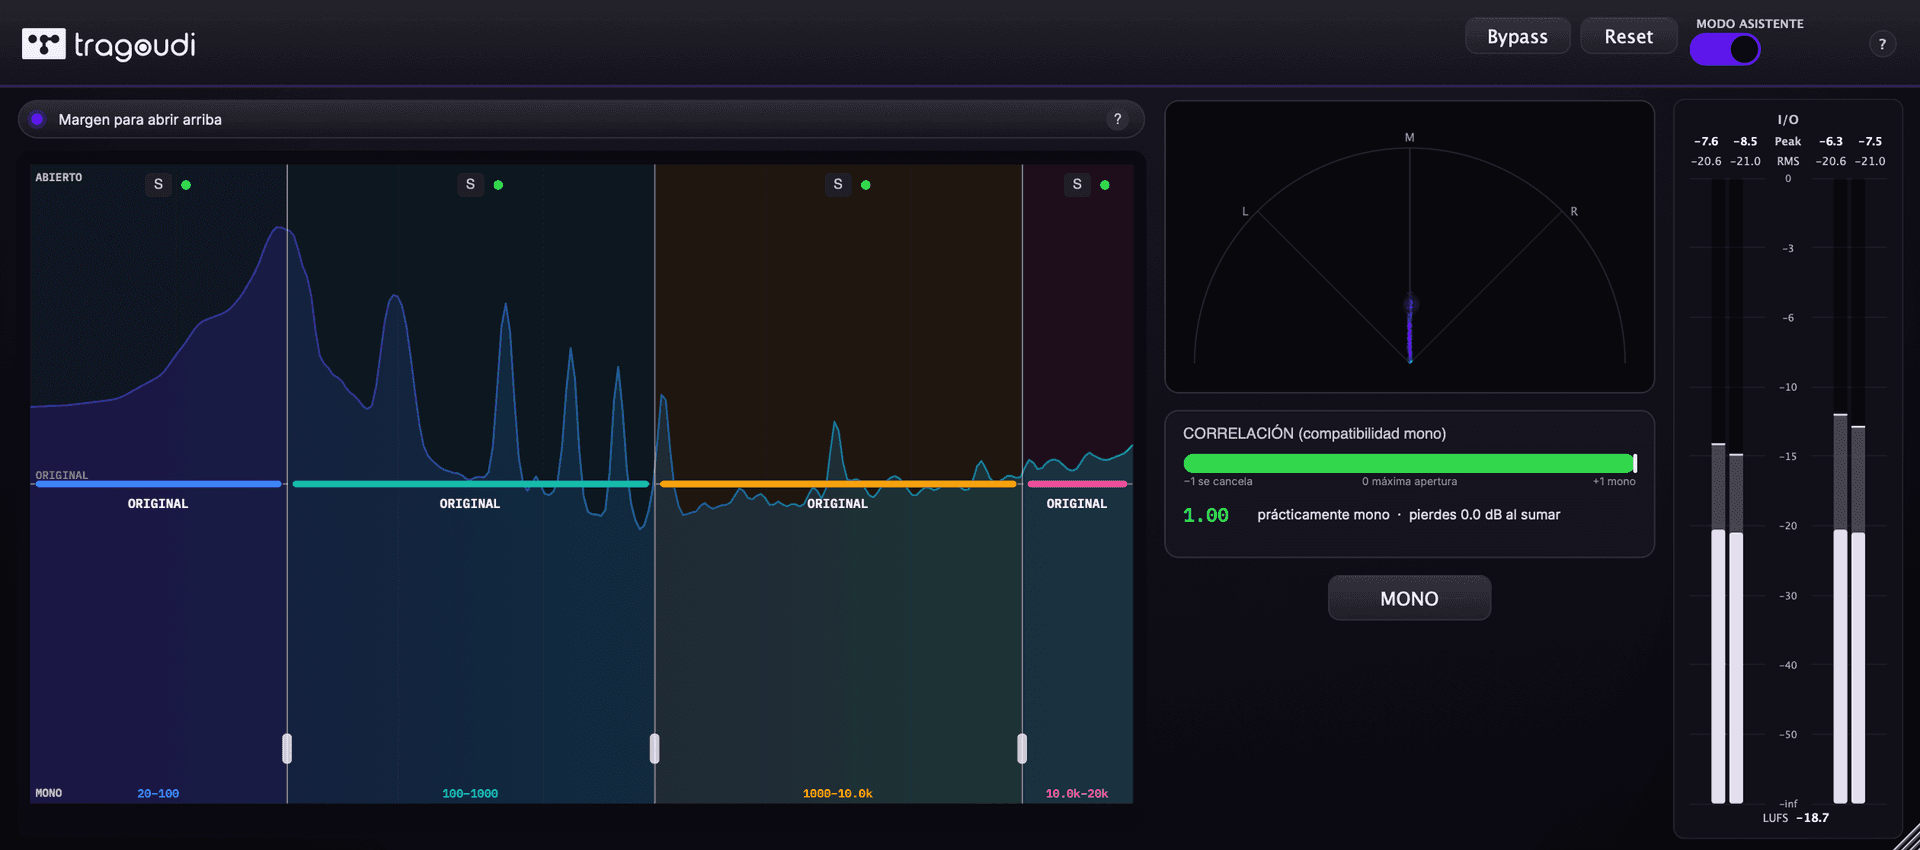Open help icon in Margen para abrir arriba bar

tap(1118, 119)
